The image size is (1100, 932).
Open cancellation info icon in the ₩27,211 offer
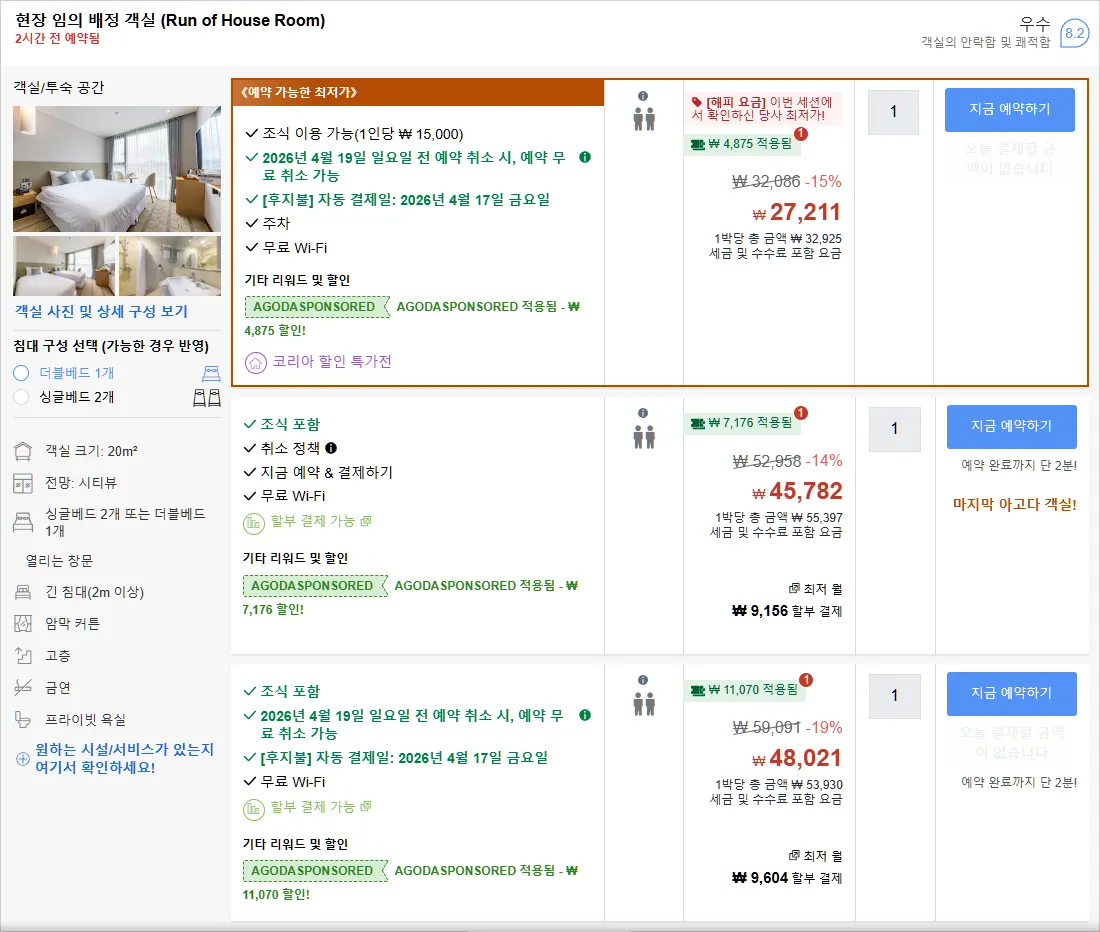point(585,157)
